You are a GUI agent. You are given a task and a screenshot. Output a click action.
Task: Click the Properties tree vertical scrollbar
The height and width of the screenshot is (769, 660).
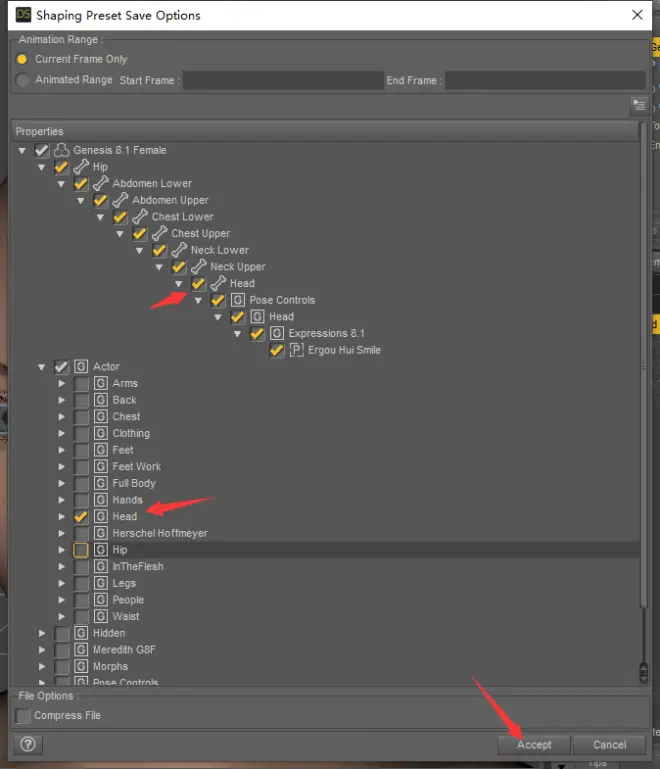click(643, 402)
